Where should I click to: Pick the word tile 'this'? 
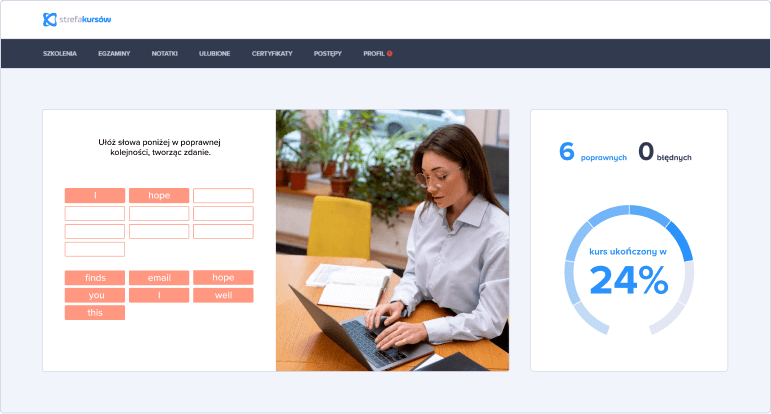point(95,313)
